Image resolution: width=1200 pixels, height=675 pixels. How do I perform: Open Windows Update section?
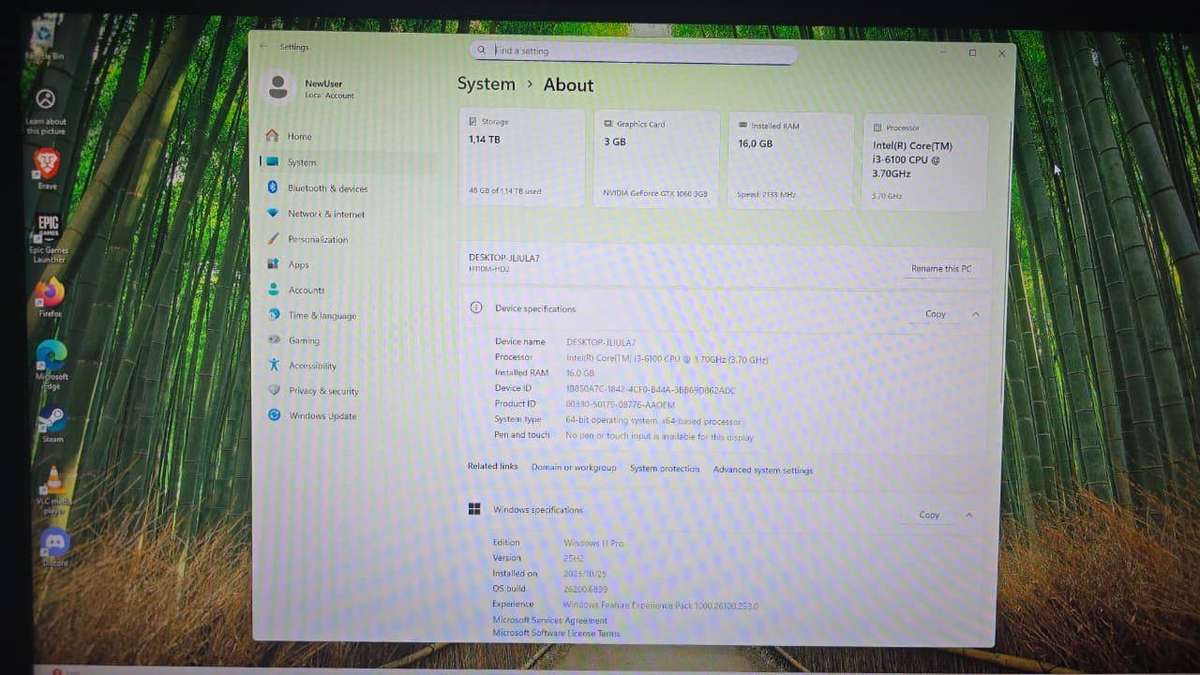tap(321, 416)
